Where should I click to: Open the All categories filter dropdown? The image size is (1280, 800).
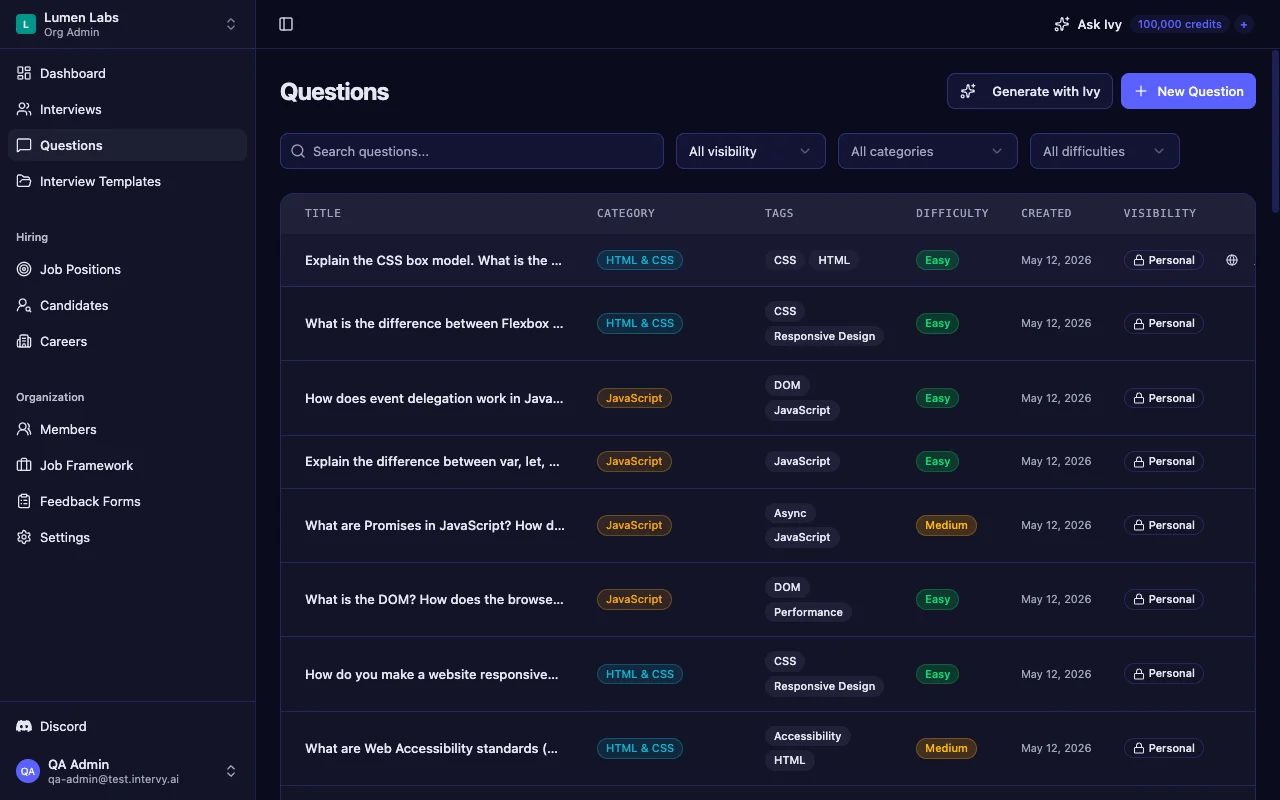coord(928,151)
